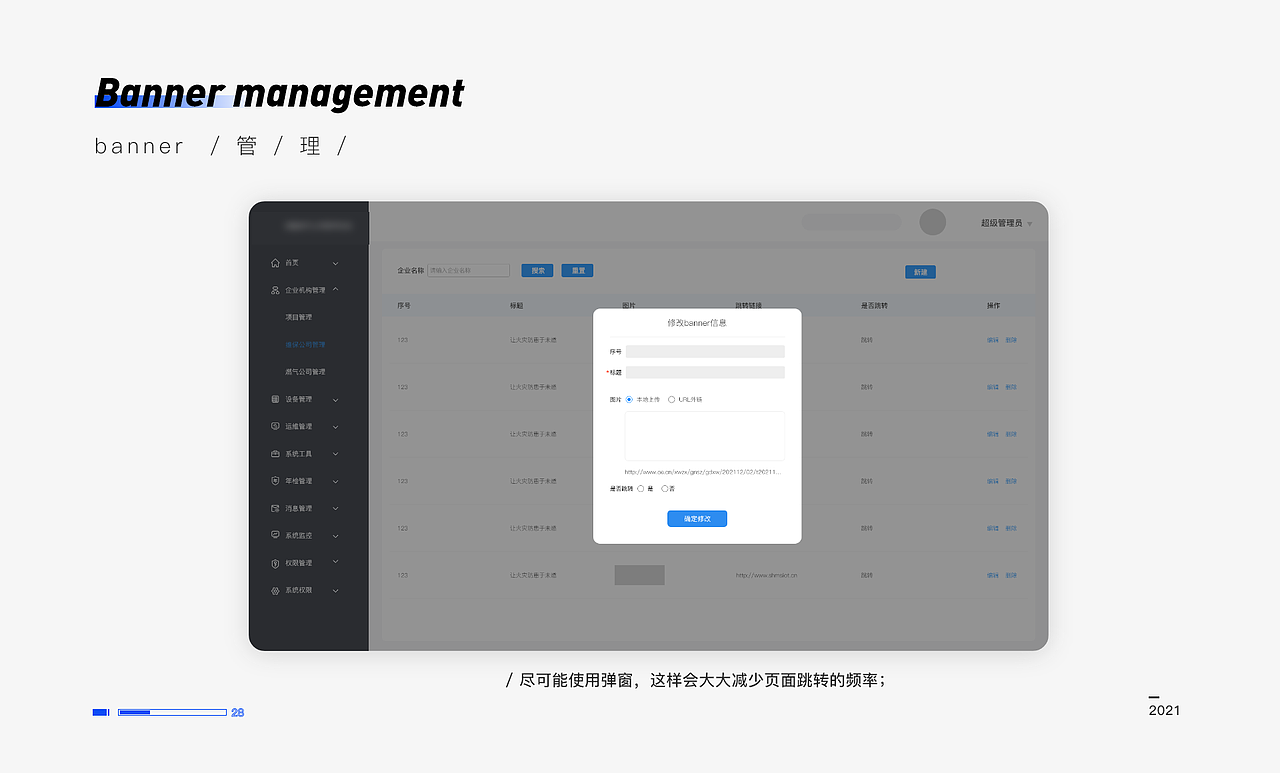Collapse the 企业机构管理 chevron
This screenshot has width=1280, height=773.
pyautogui.click(x=335, y=290)
